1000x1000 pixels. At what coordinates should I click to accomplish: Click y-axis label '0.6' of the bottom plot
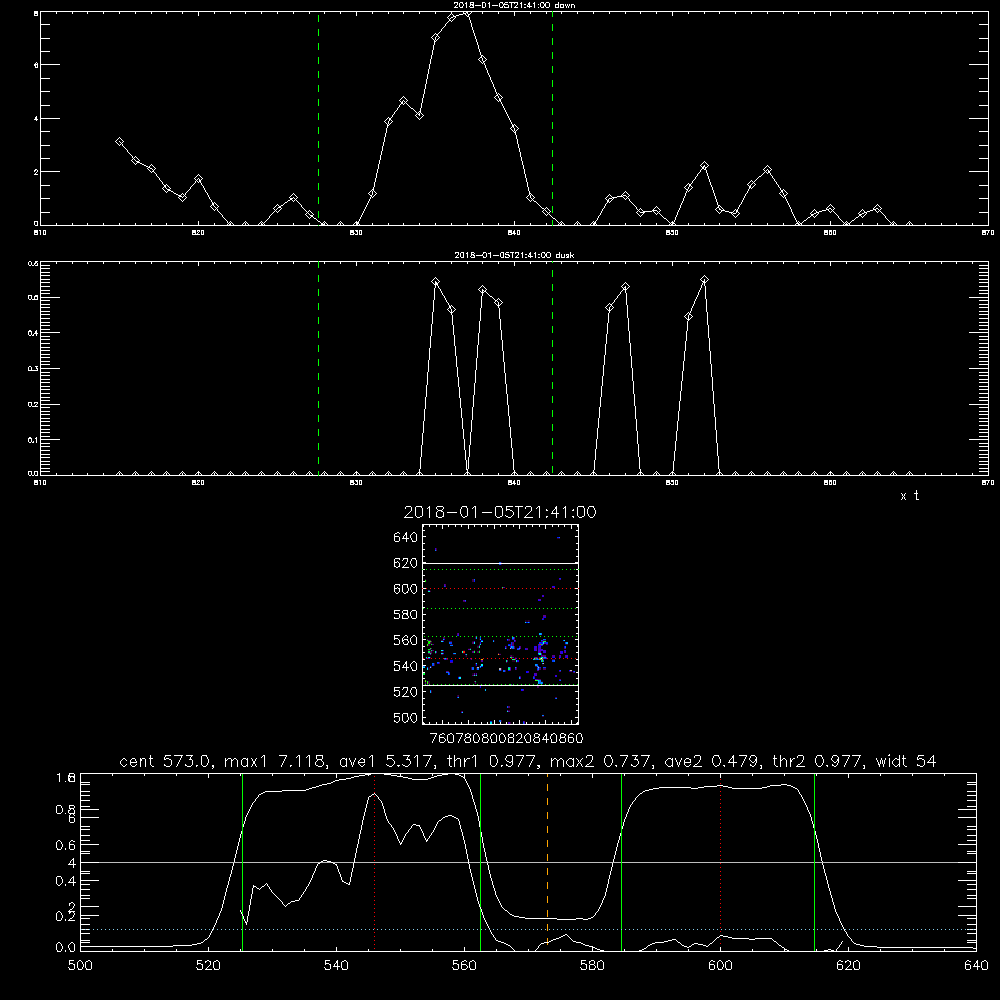click(66, 845)
